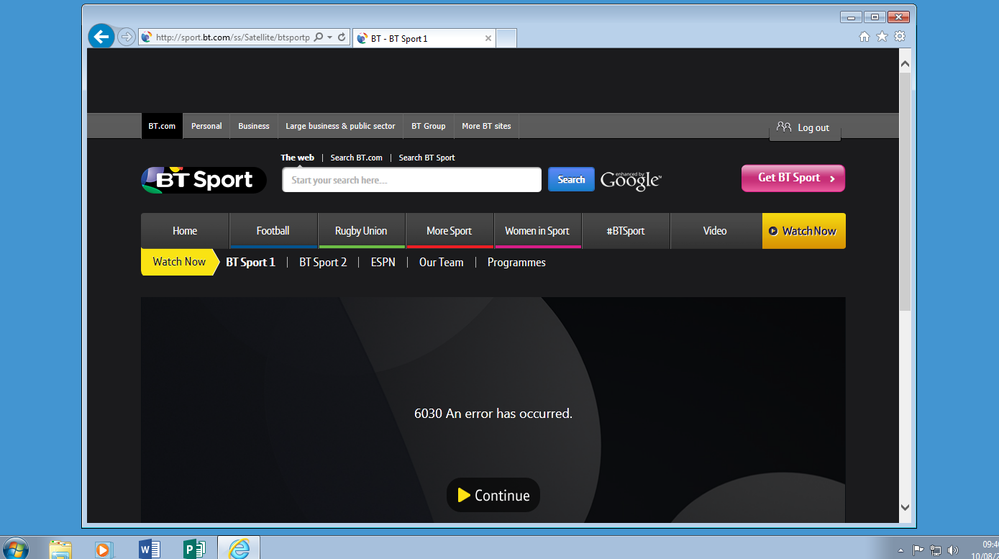The image size is (999, 559).
Task: Select Search BT Sport option
Action: tap(427, 157)
